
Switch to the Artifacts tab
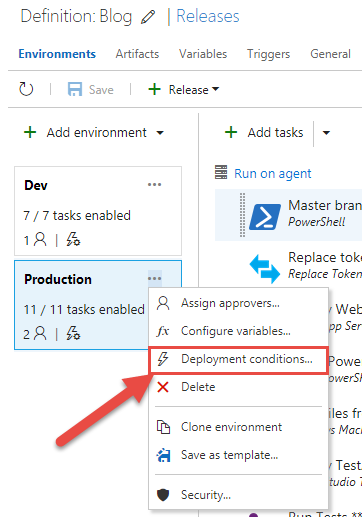point(137,54)
